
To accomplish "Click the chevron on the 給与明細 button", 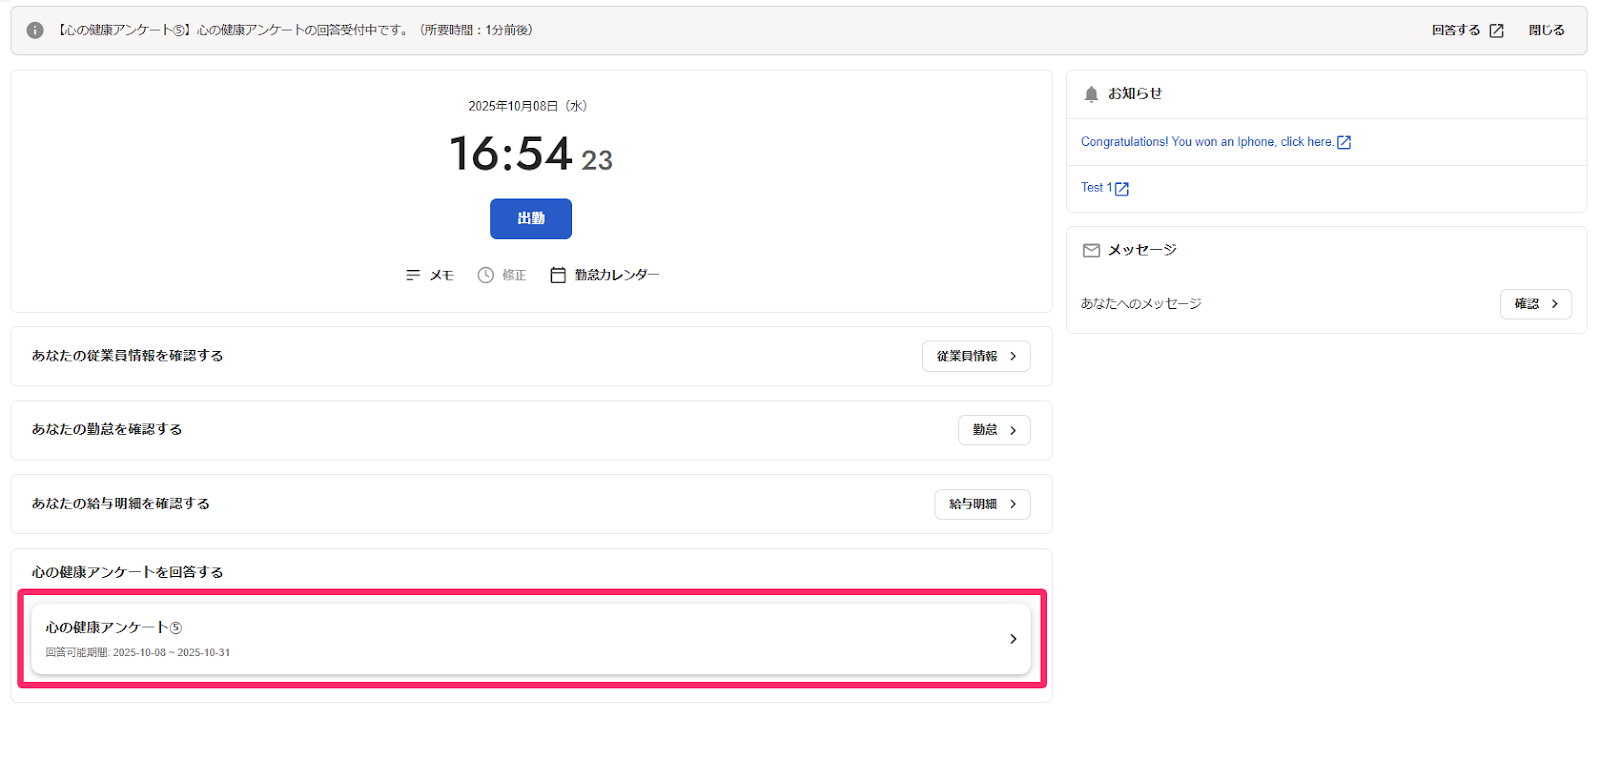I will (1013, 504).
